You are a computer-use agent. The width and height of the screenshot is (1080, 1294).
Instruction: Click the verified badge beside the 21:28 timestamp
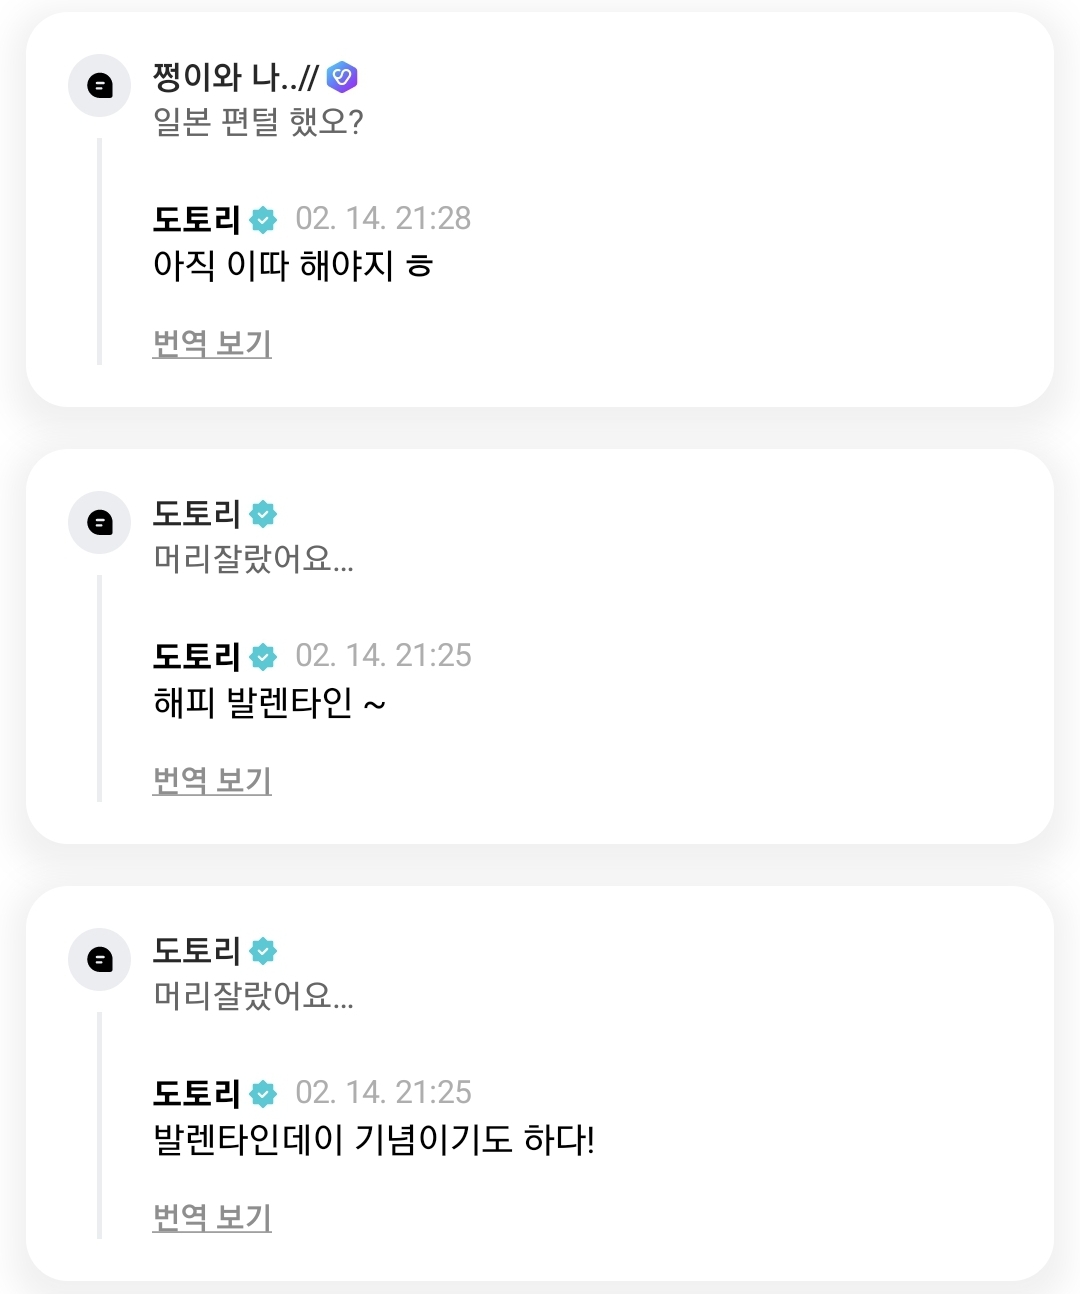tap(263, 219)
